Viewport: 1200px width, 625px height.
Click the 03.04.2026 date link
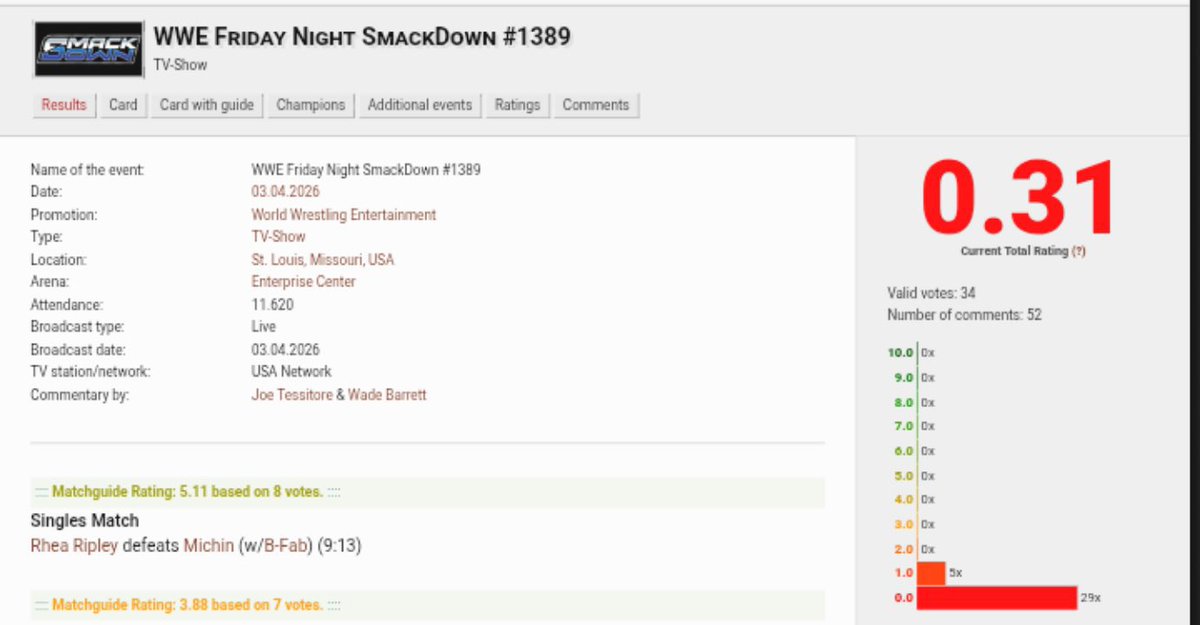[285, 192]
